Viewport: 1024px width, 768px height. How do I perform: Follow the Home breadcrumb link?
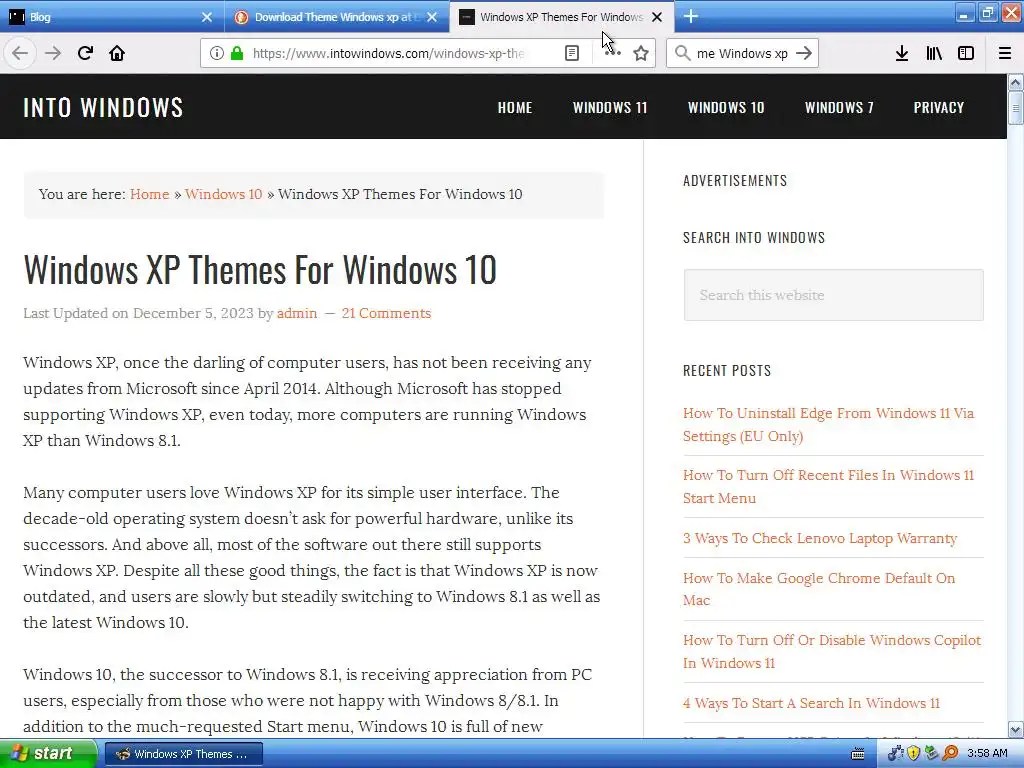(150, 194)
